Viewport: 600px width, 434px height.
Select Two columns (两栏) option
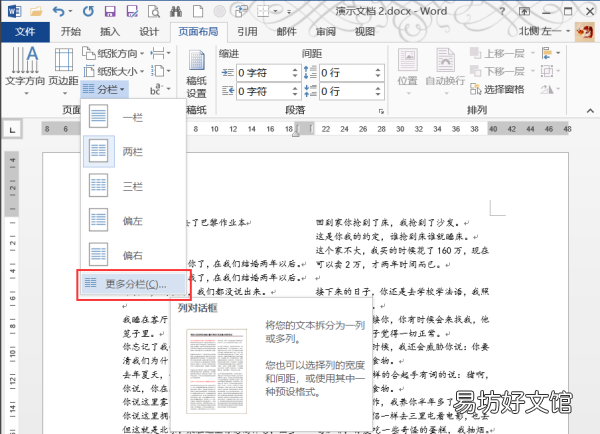134,152
